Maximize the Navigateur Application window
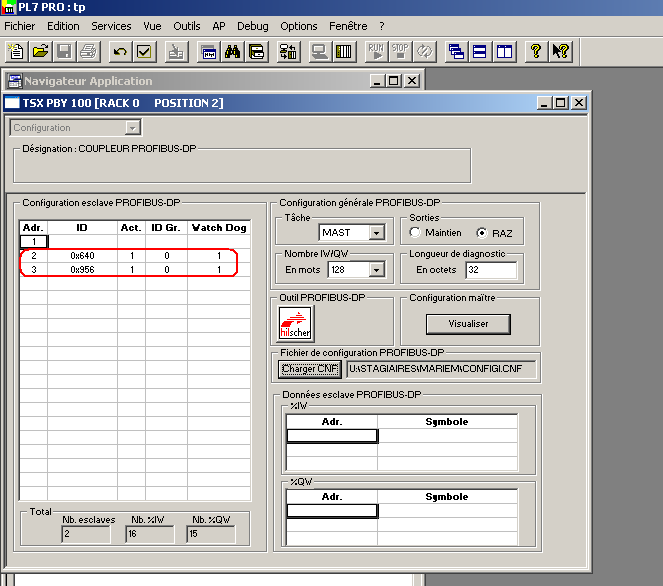The width and height of the screenshot is (663, 586). coord(394,81)
